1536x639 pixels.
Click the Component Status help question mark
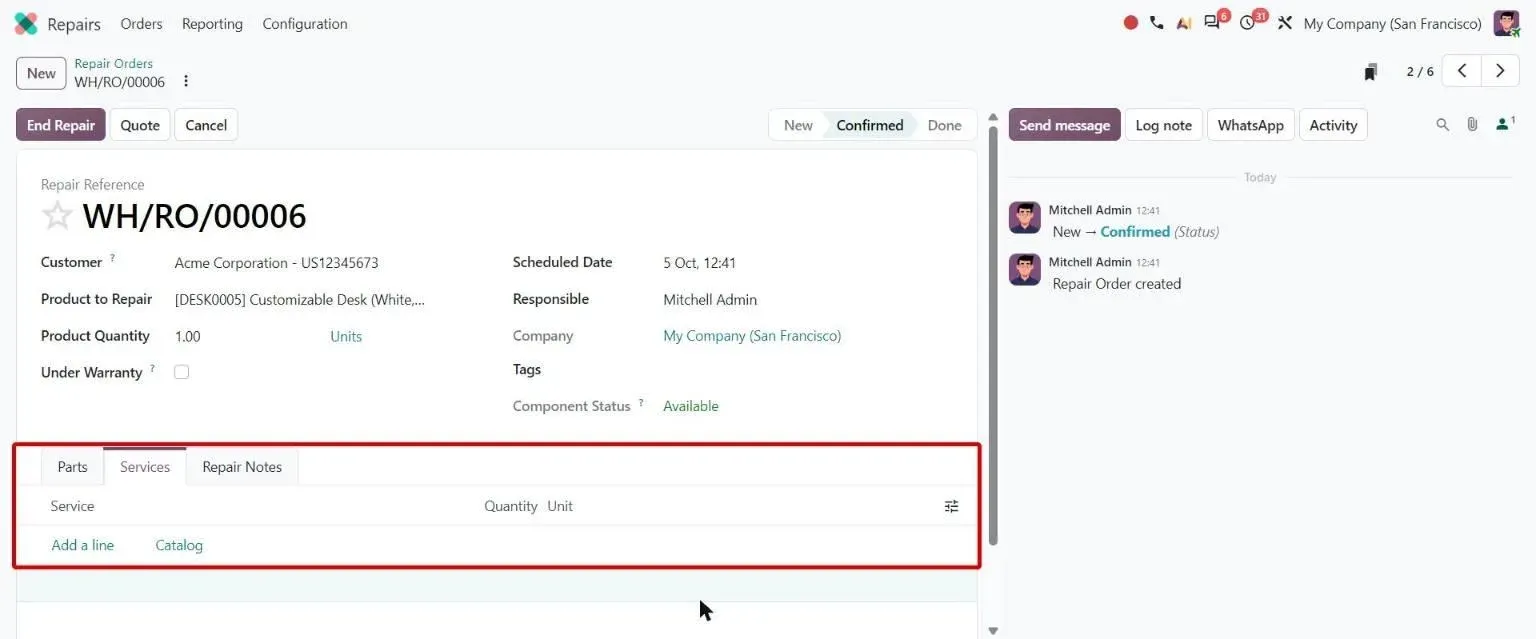pos(641,402)
